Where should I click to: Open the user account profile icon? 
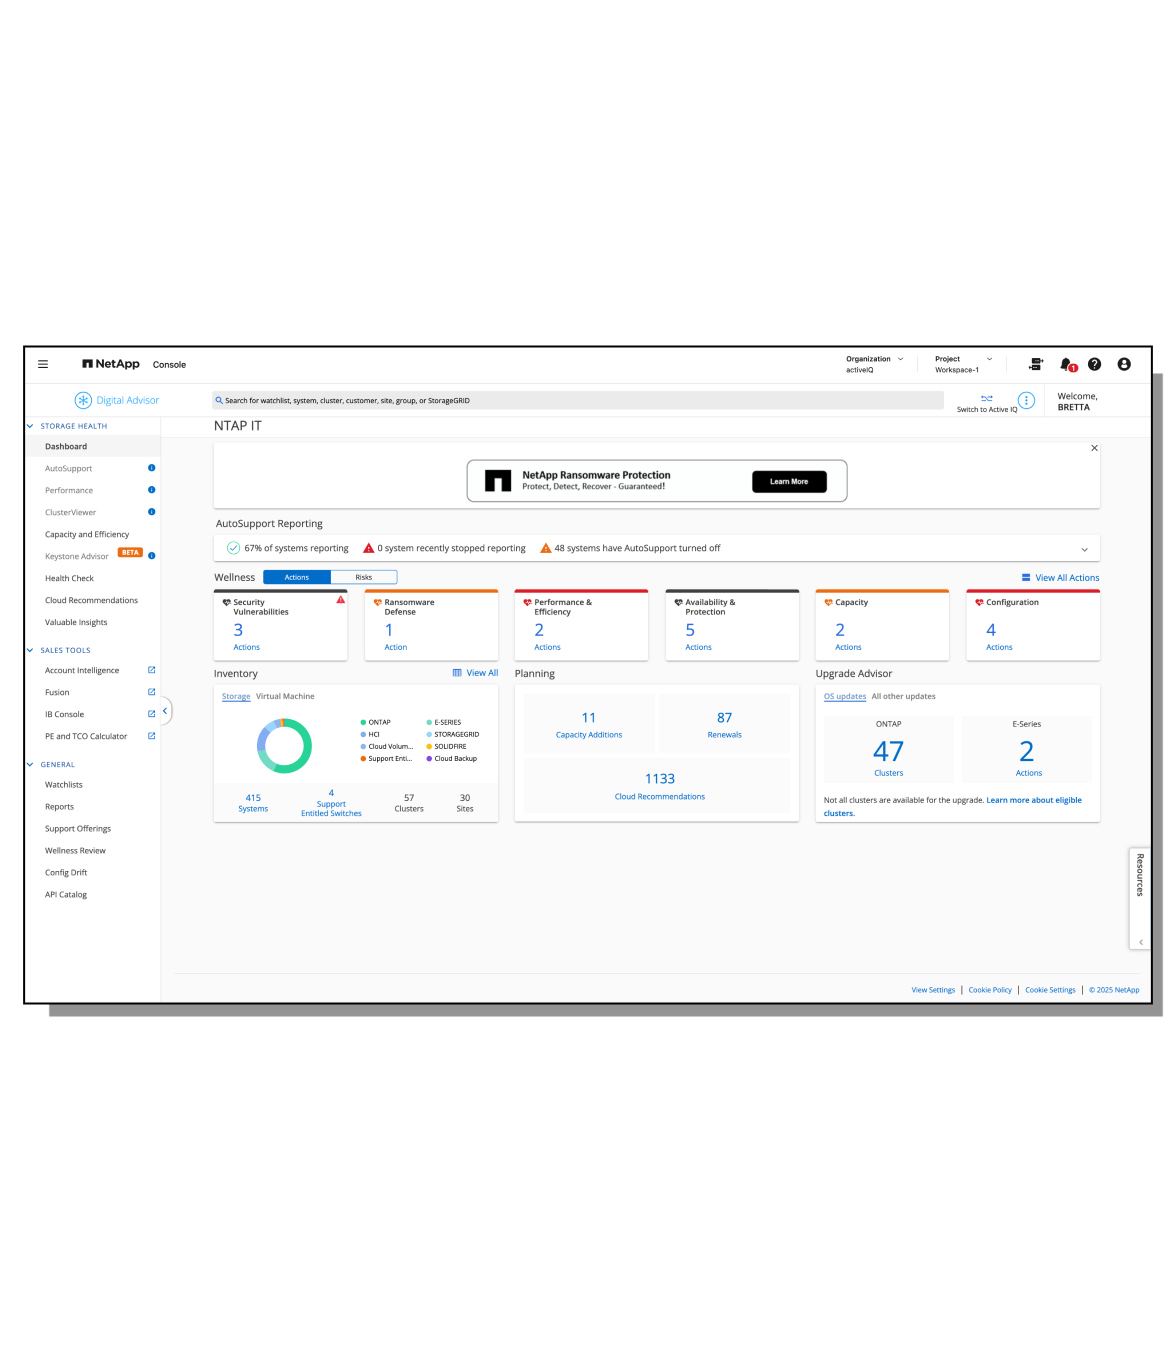1124,364
